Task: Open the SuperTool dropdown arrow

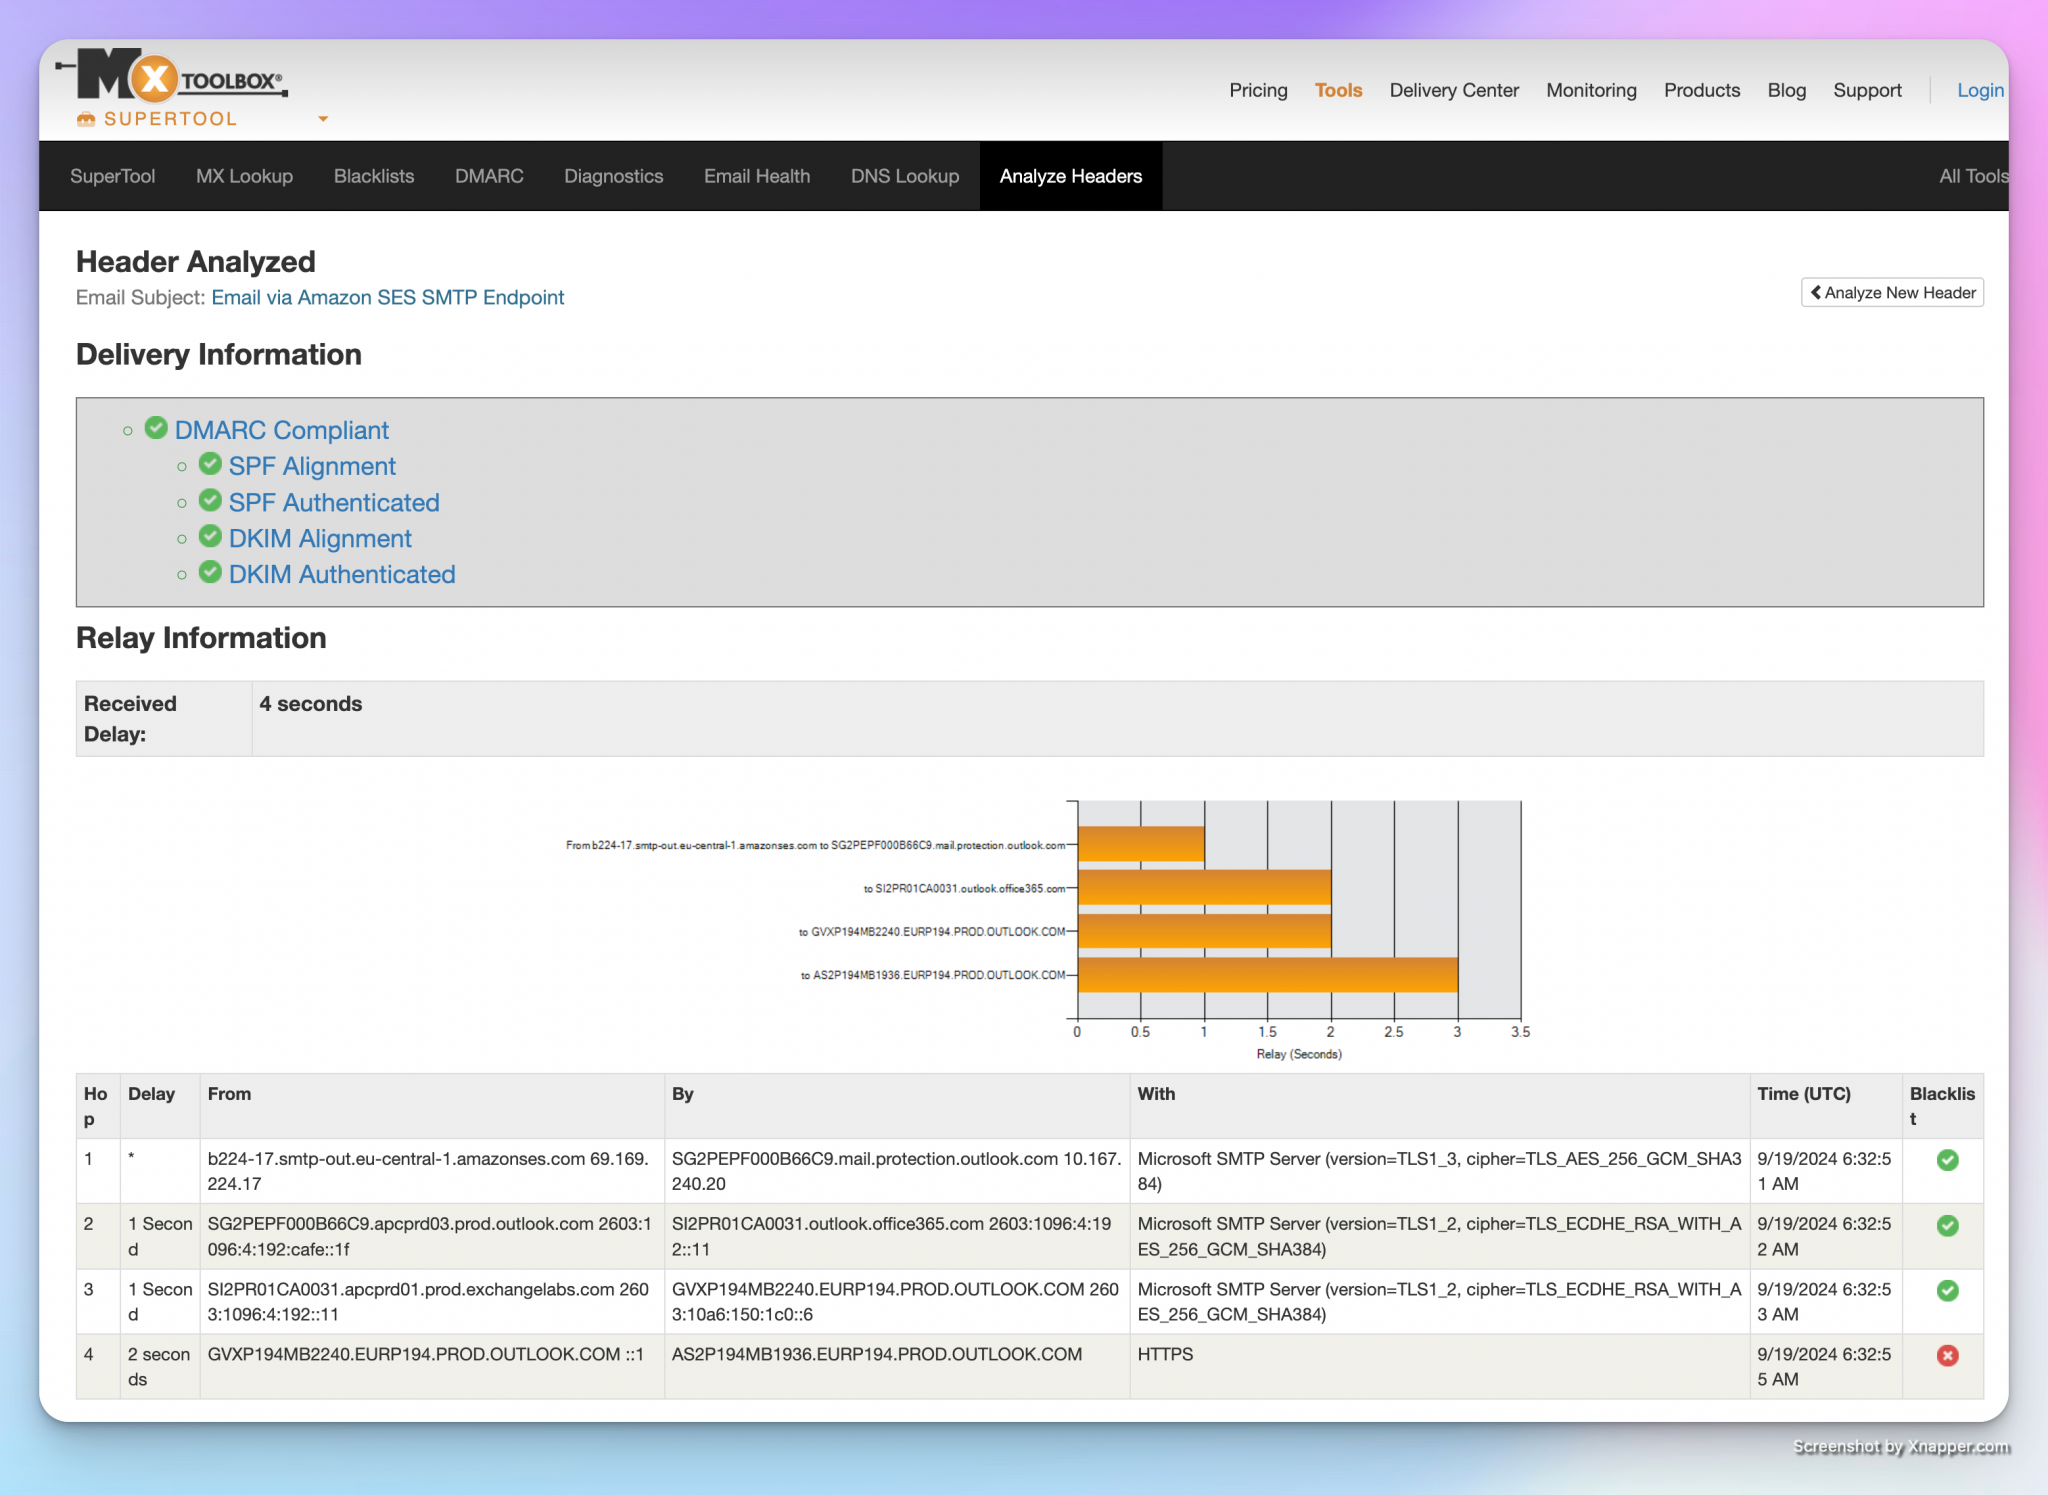Action: (323, 119)
